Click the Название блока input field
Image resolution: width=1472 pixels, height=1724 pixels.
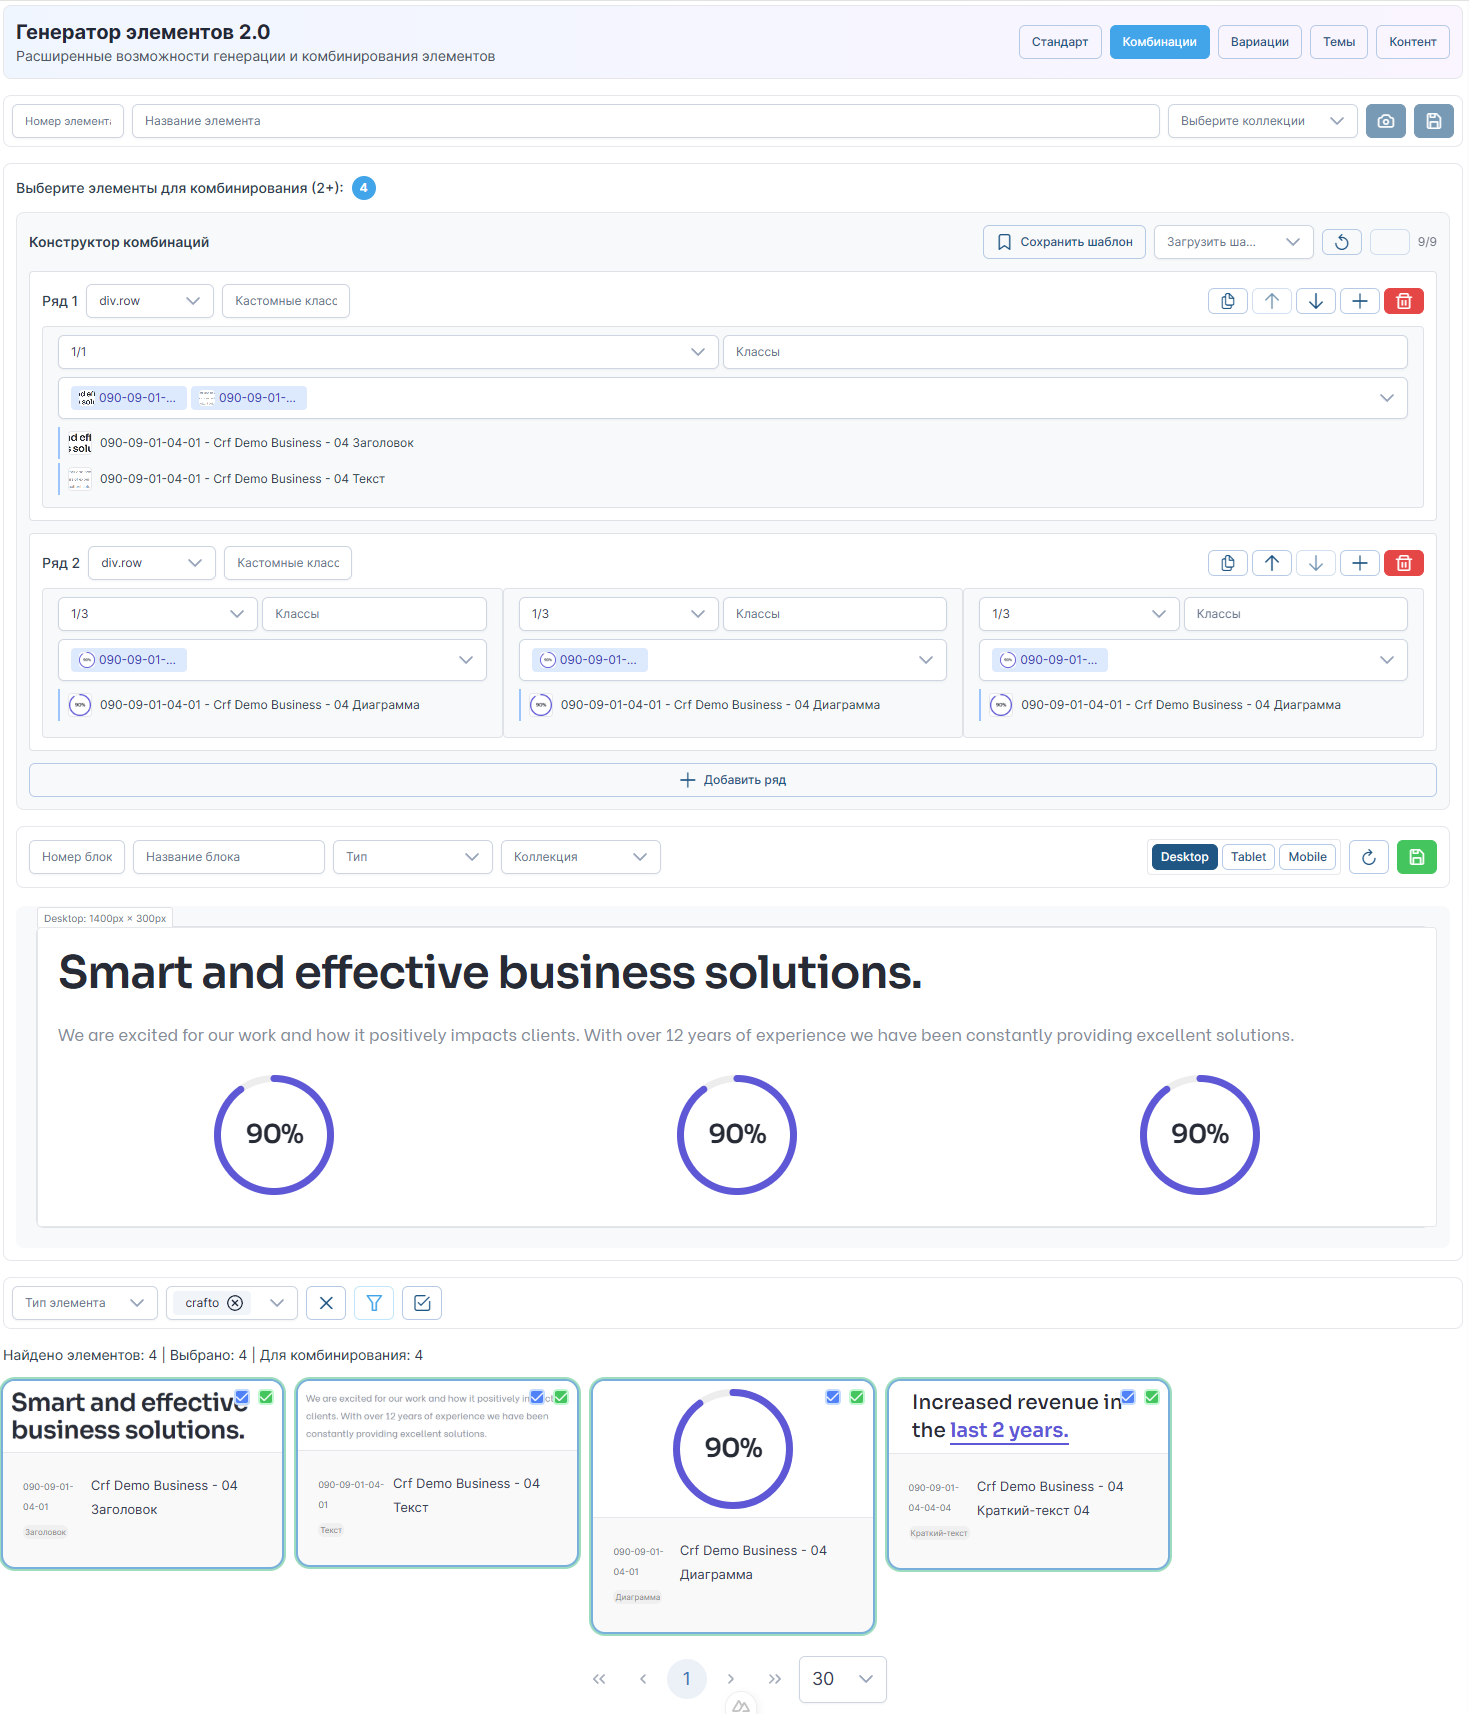click(229, 857)
